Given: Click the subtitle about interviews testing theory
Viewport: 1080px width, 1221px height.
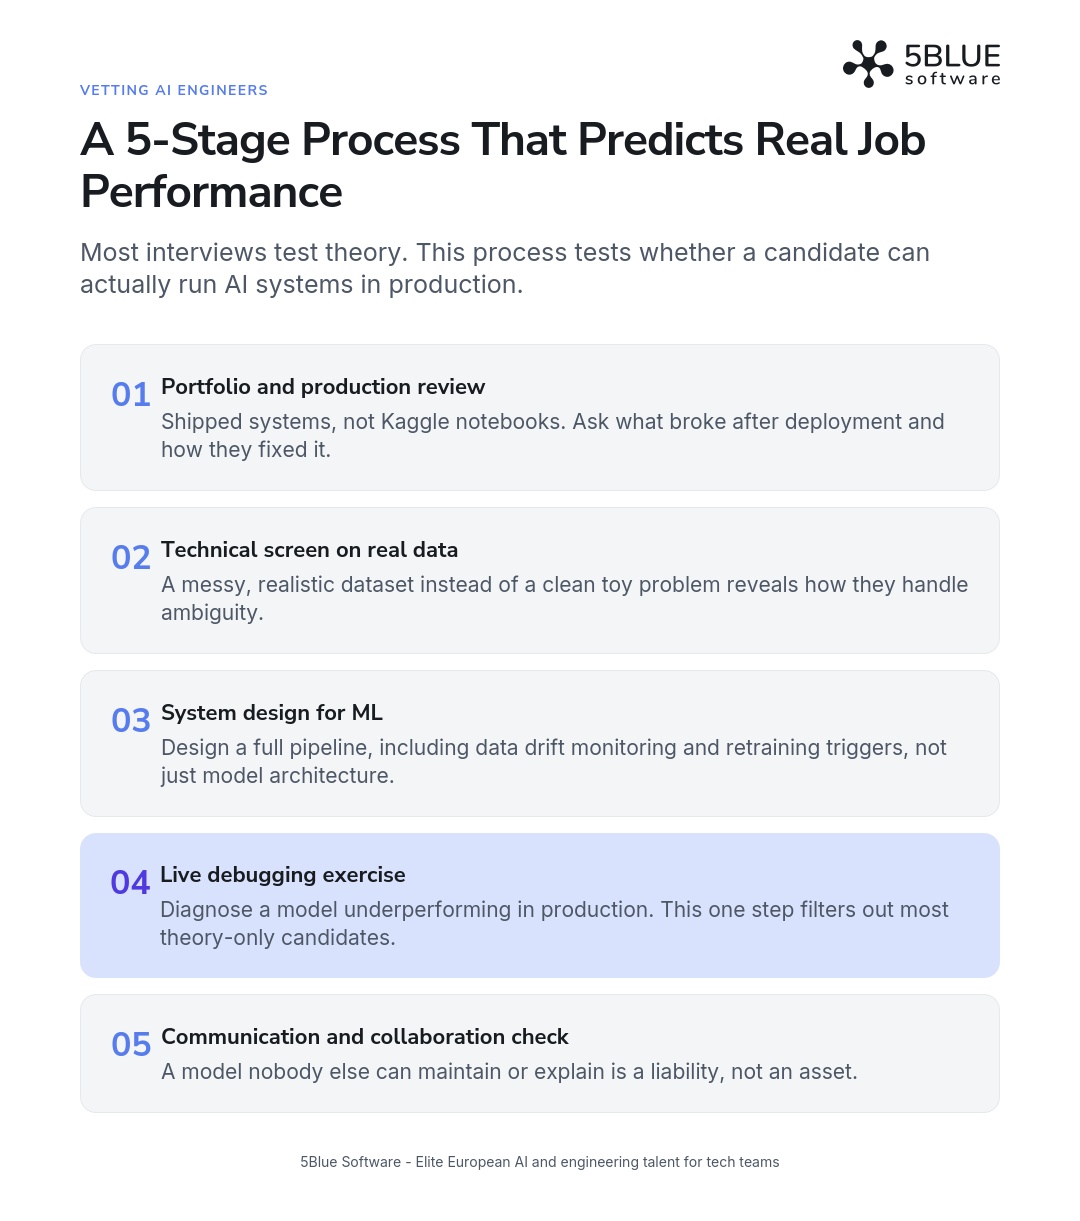Looking at the screenshot, I should click(505, 268).
